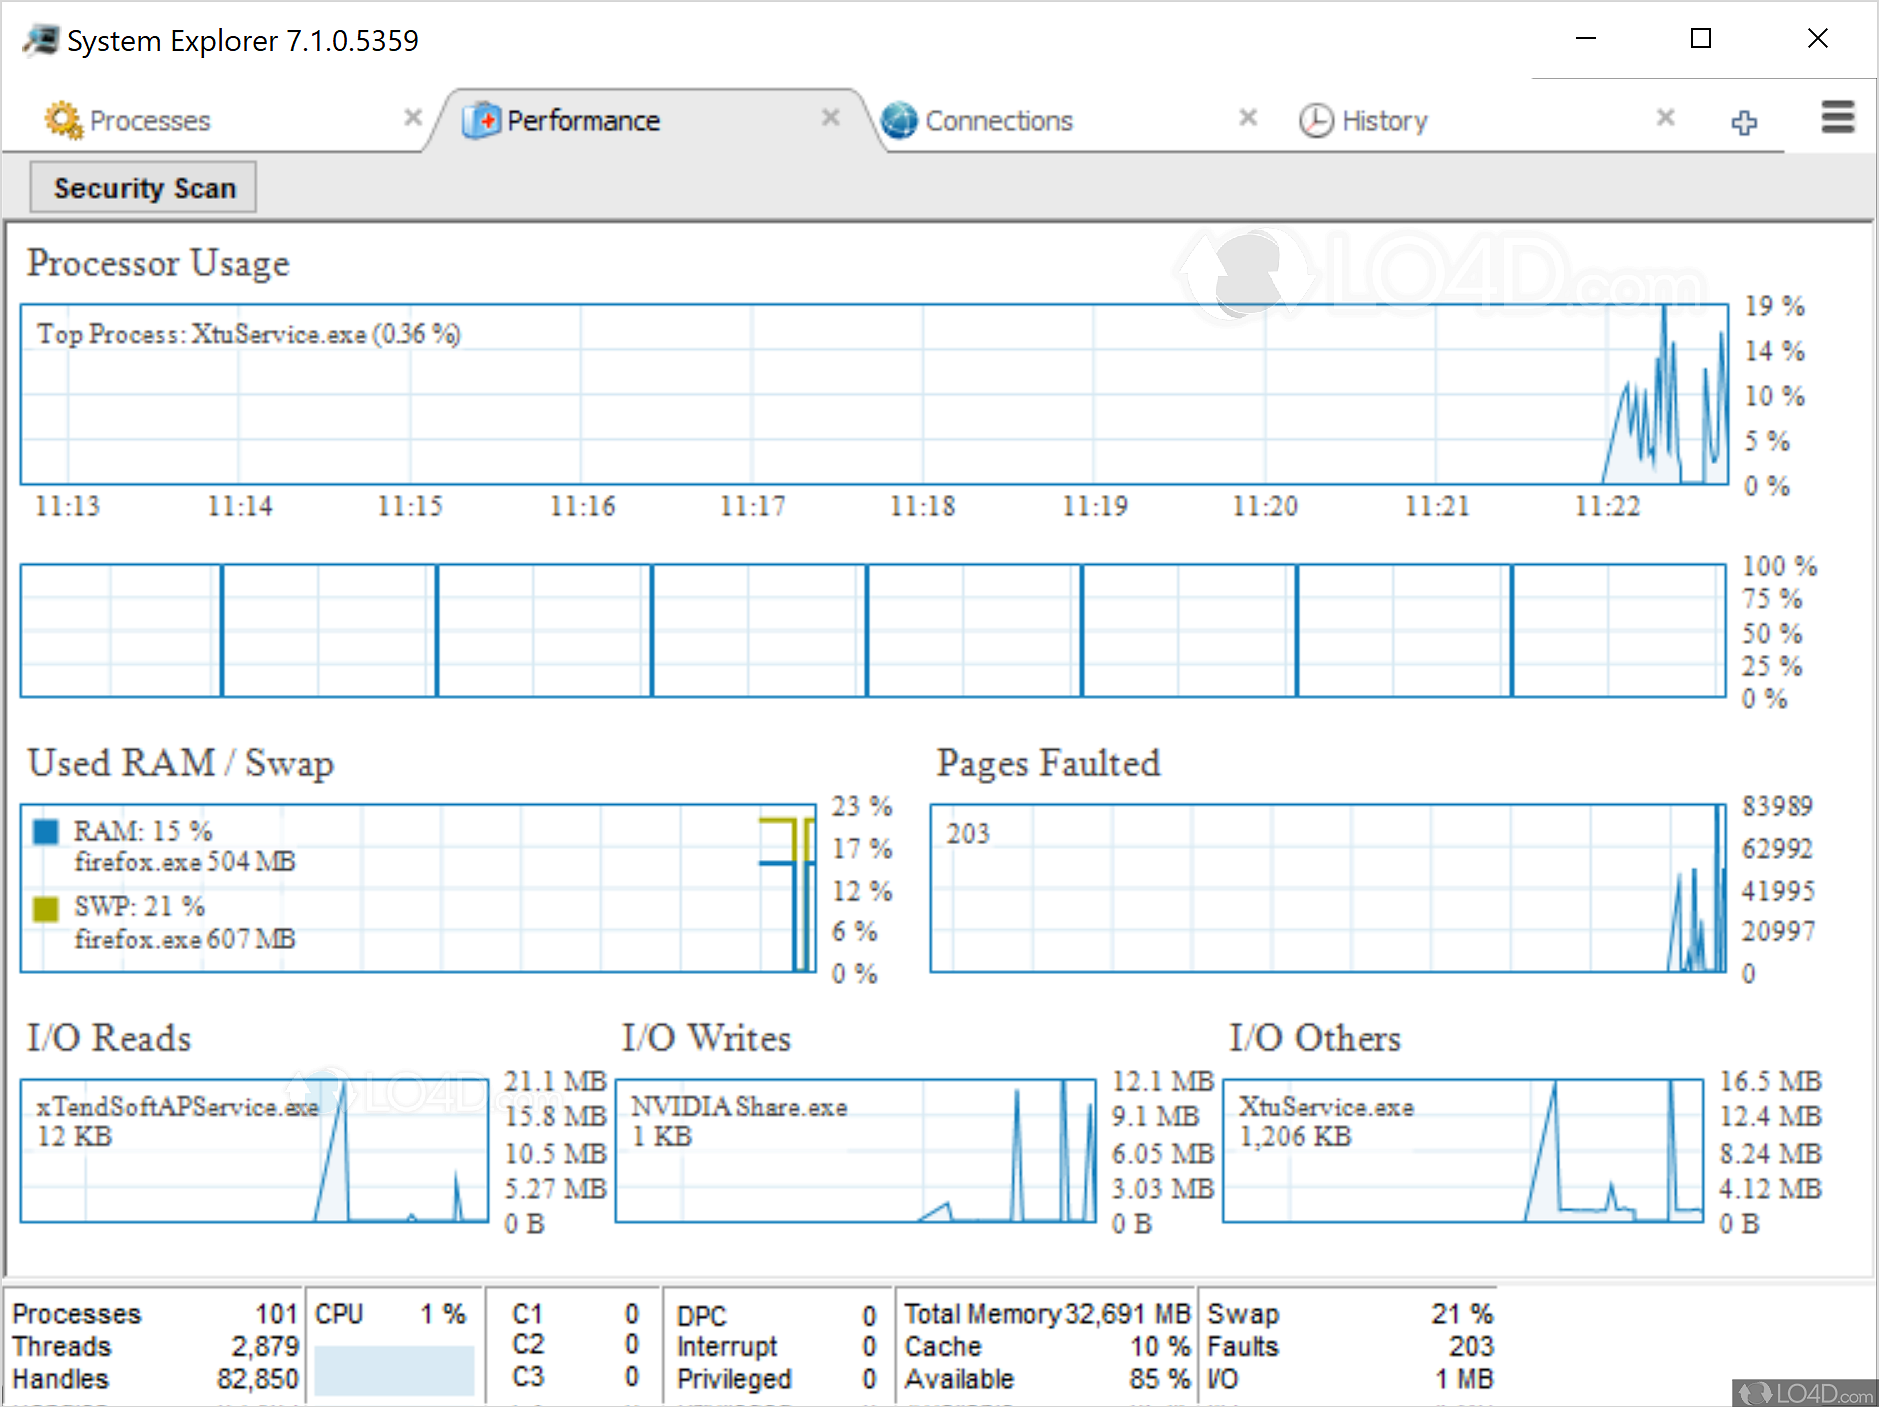Click the Processes count 101
This screenshot has height=1407, width=1879.
[276, 1314]
